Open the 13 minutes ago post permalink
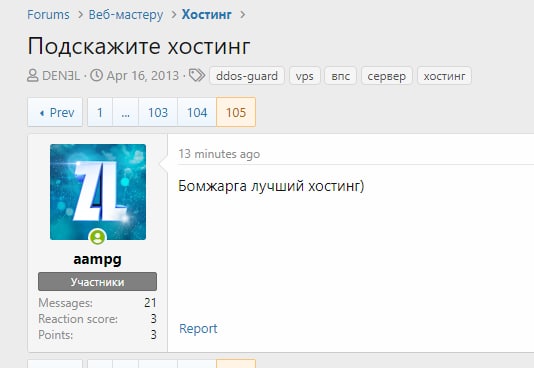 point(219,154)
